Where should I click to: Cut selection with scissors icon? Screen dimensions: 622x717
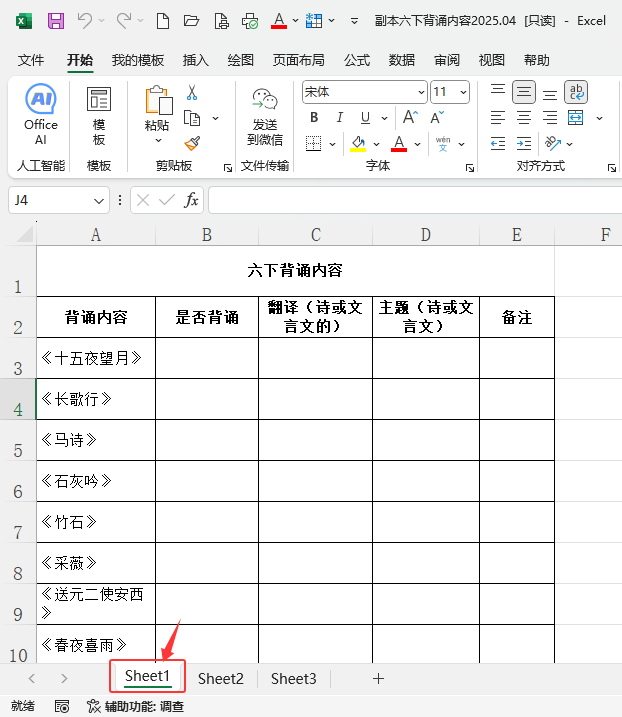(192, 92)
